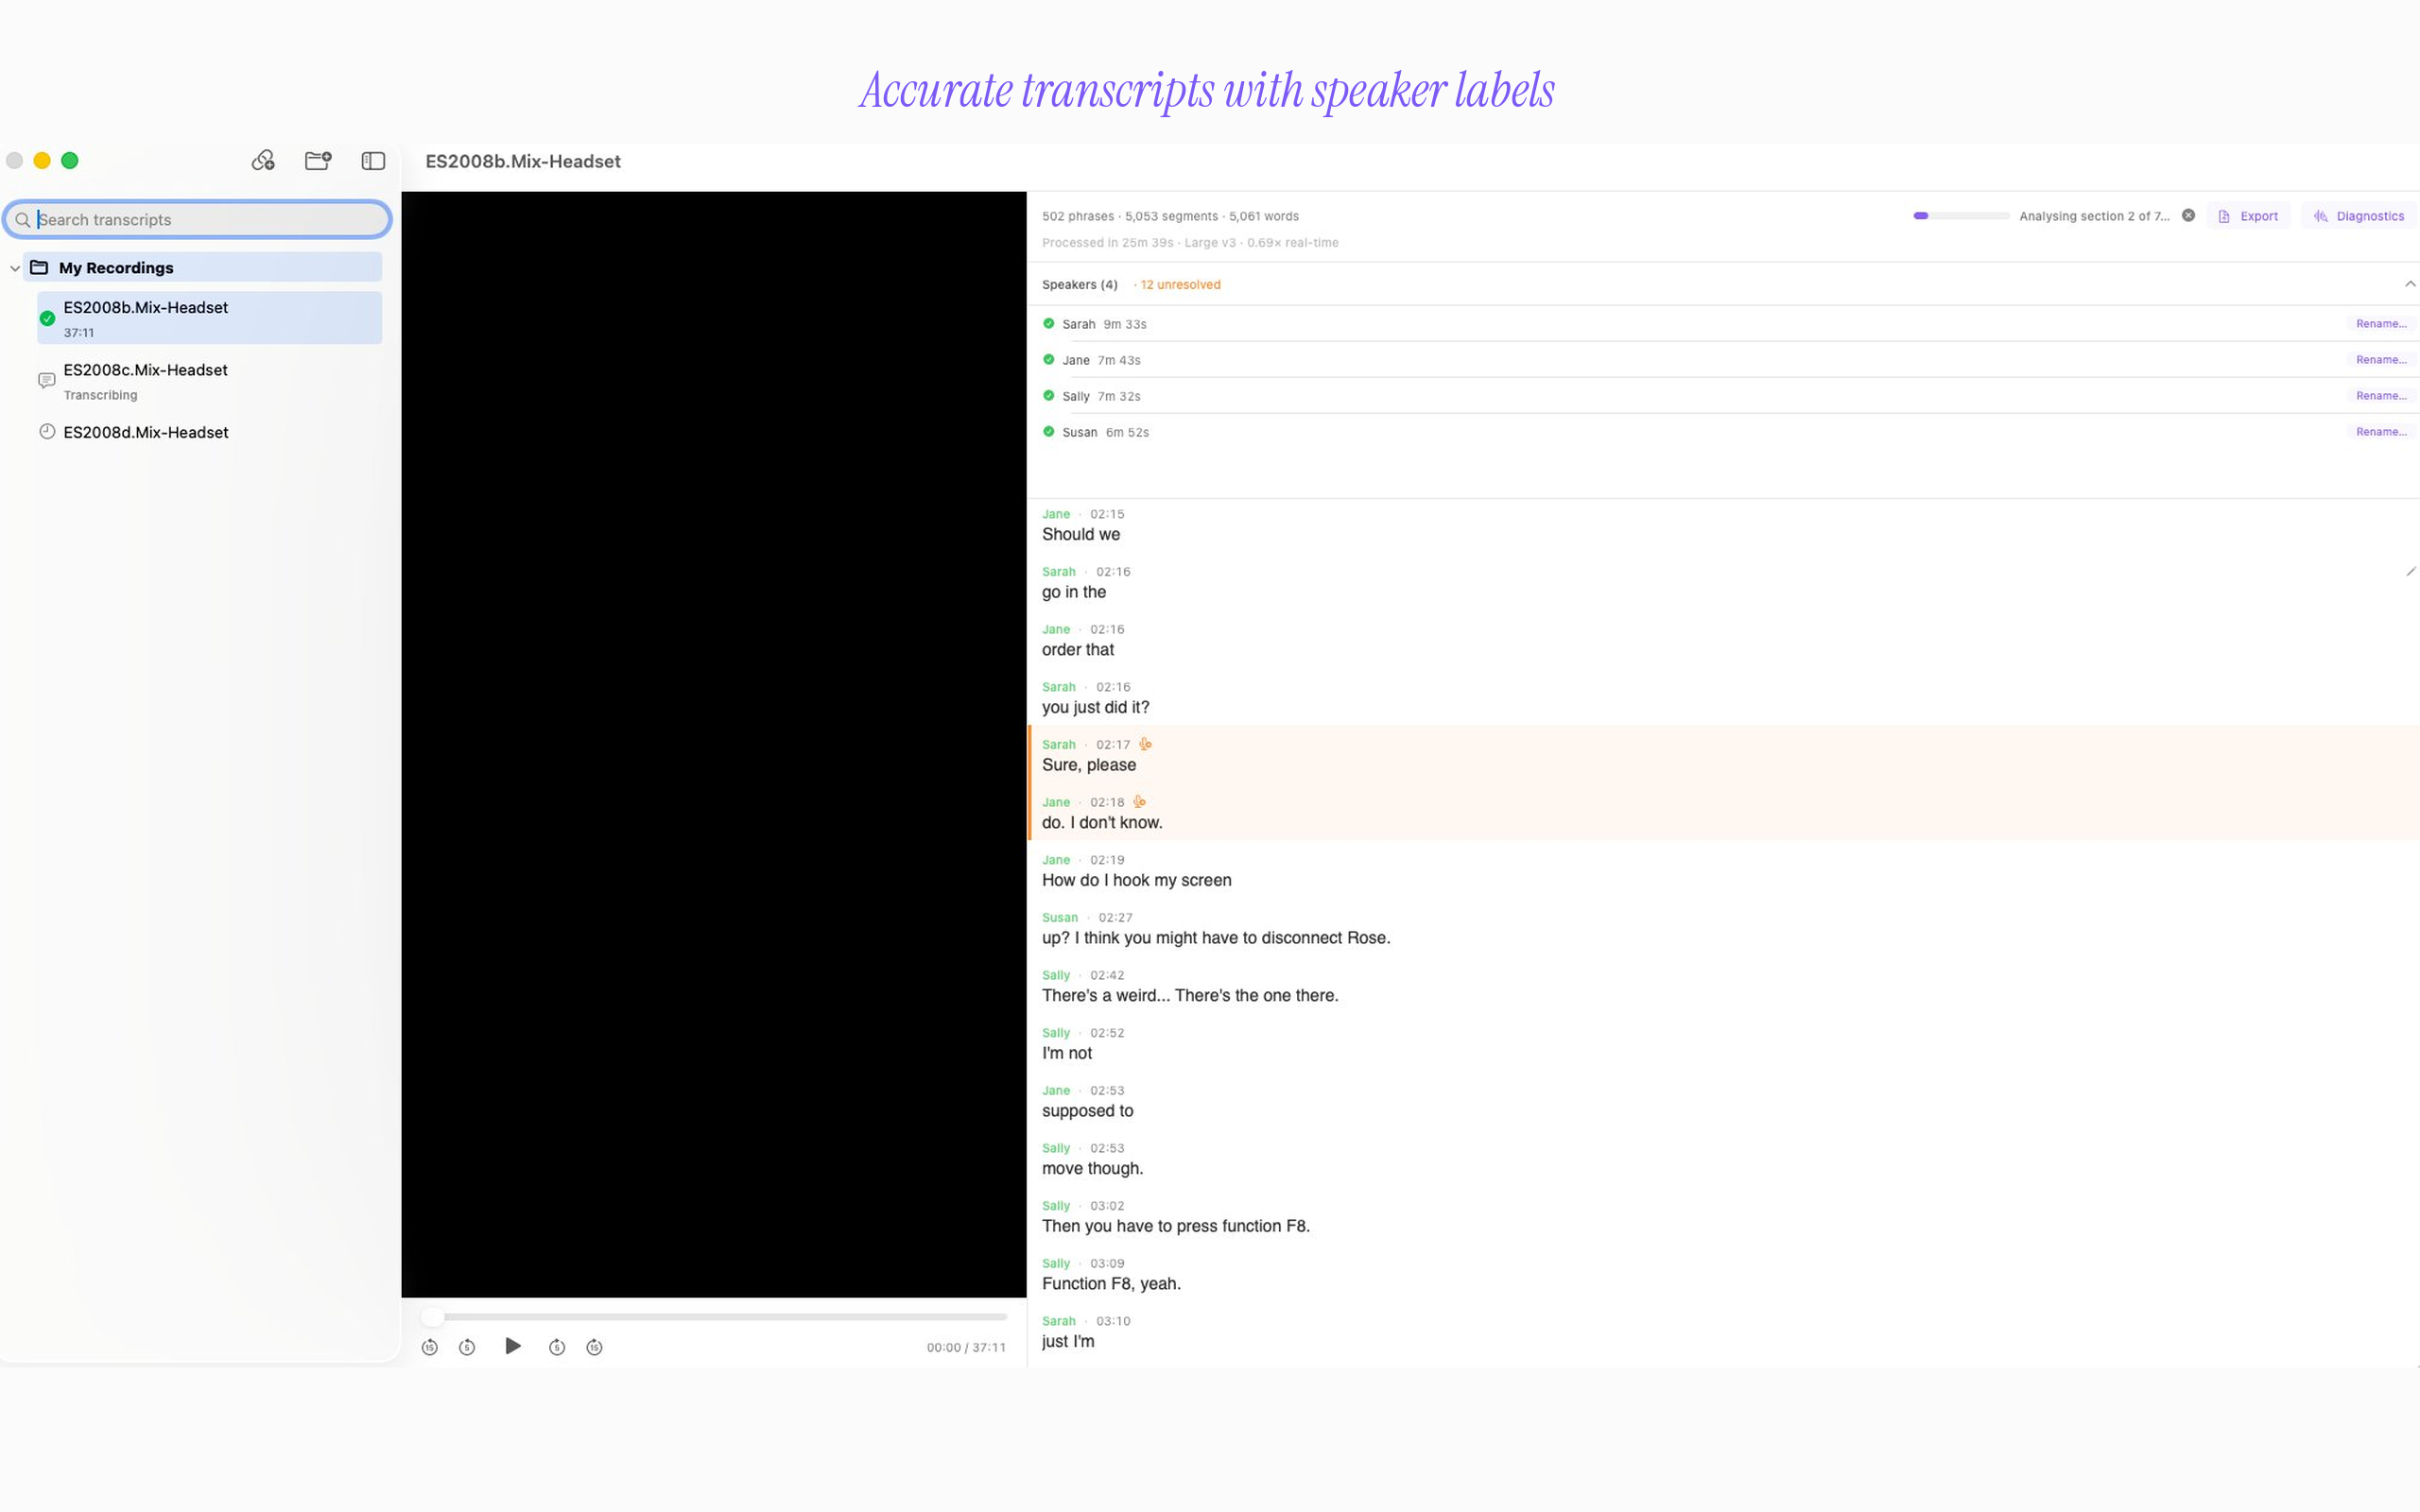
Task: Click the edit pencil beside Sarah 02:16
Action: click(2410, 572)
